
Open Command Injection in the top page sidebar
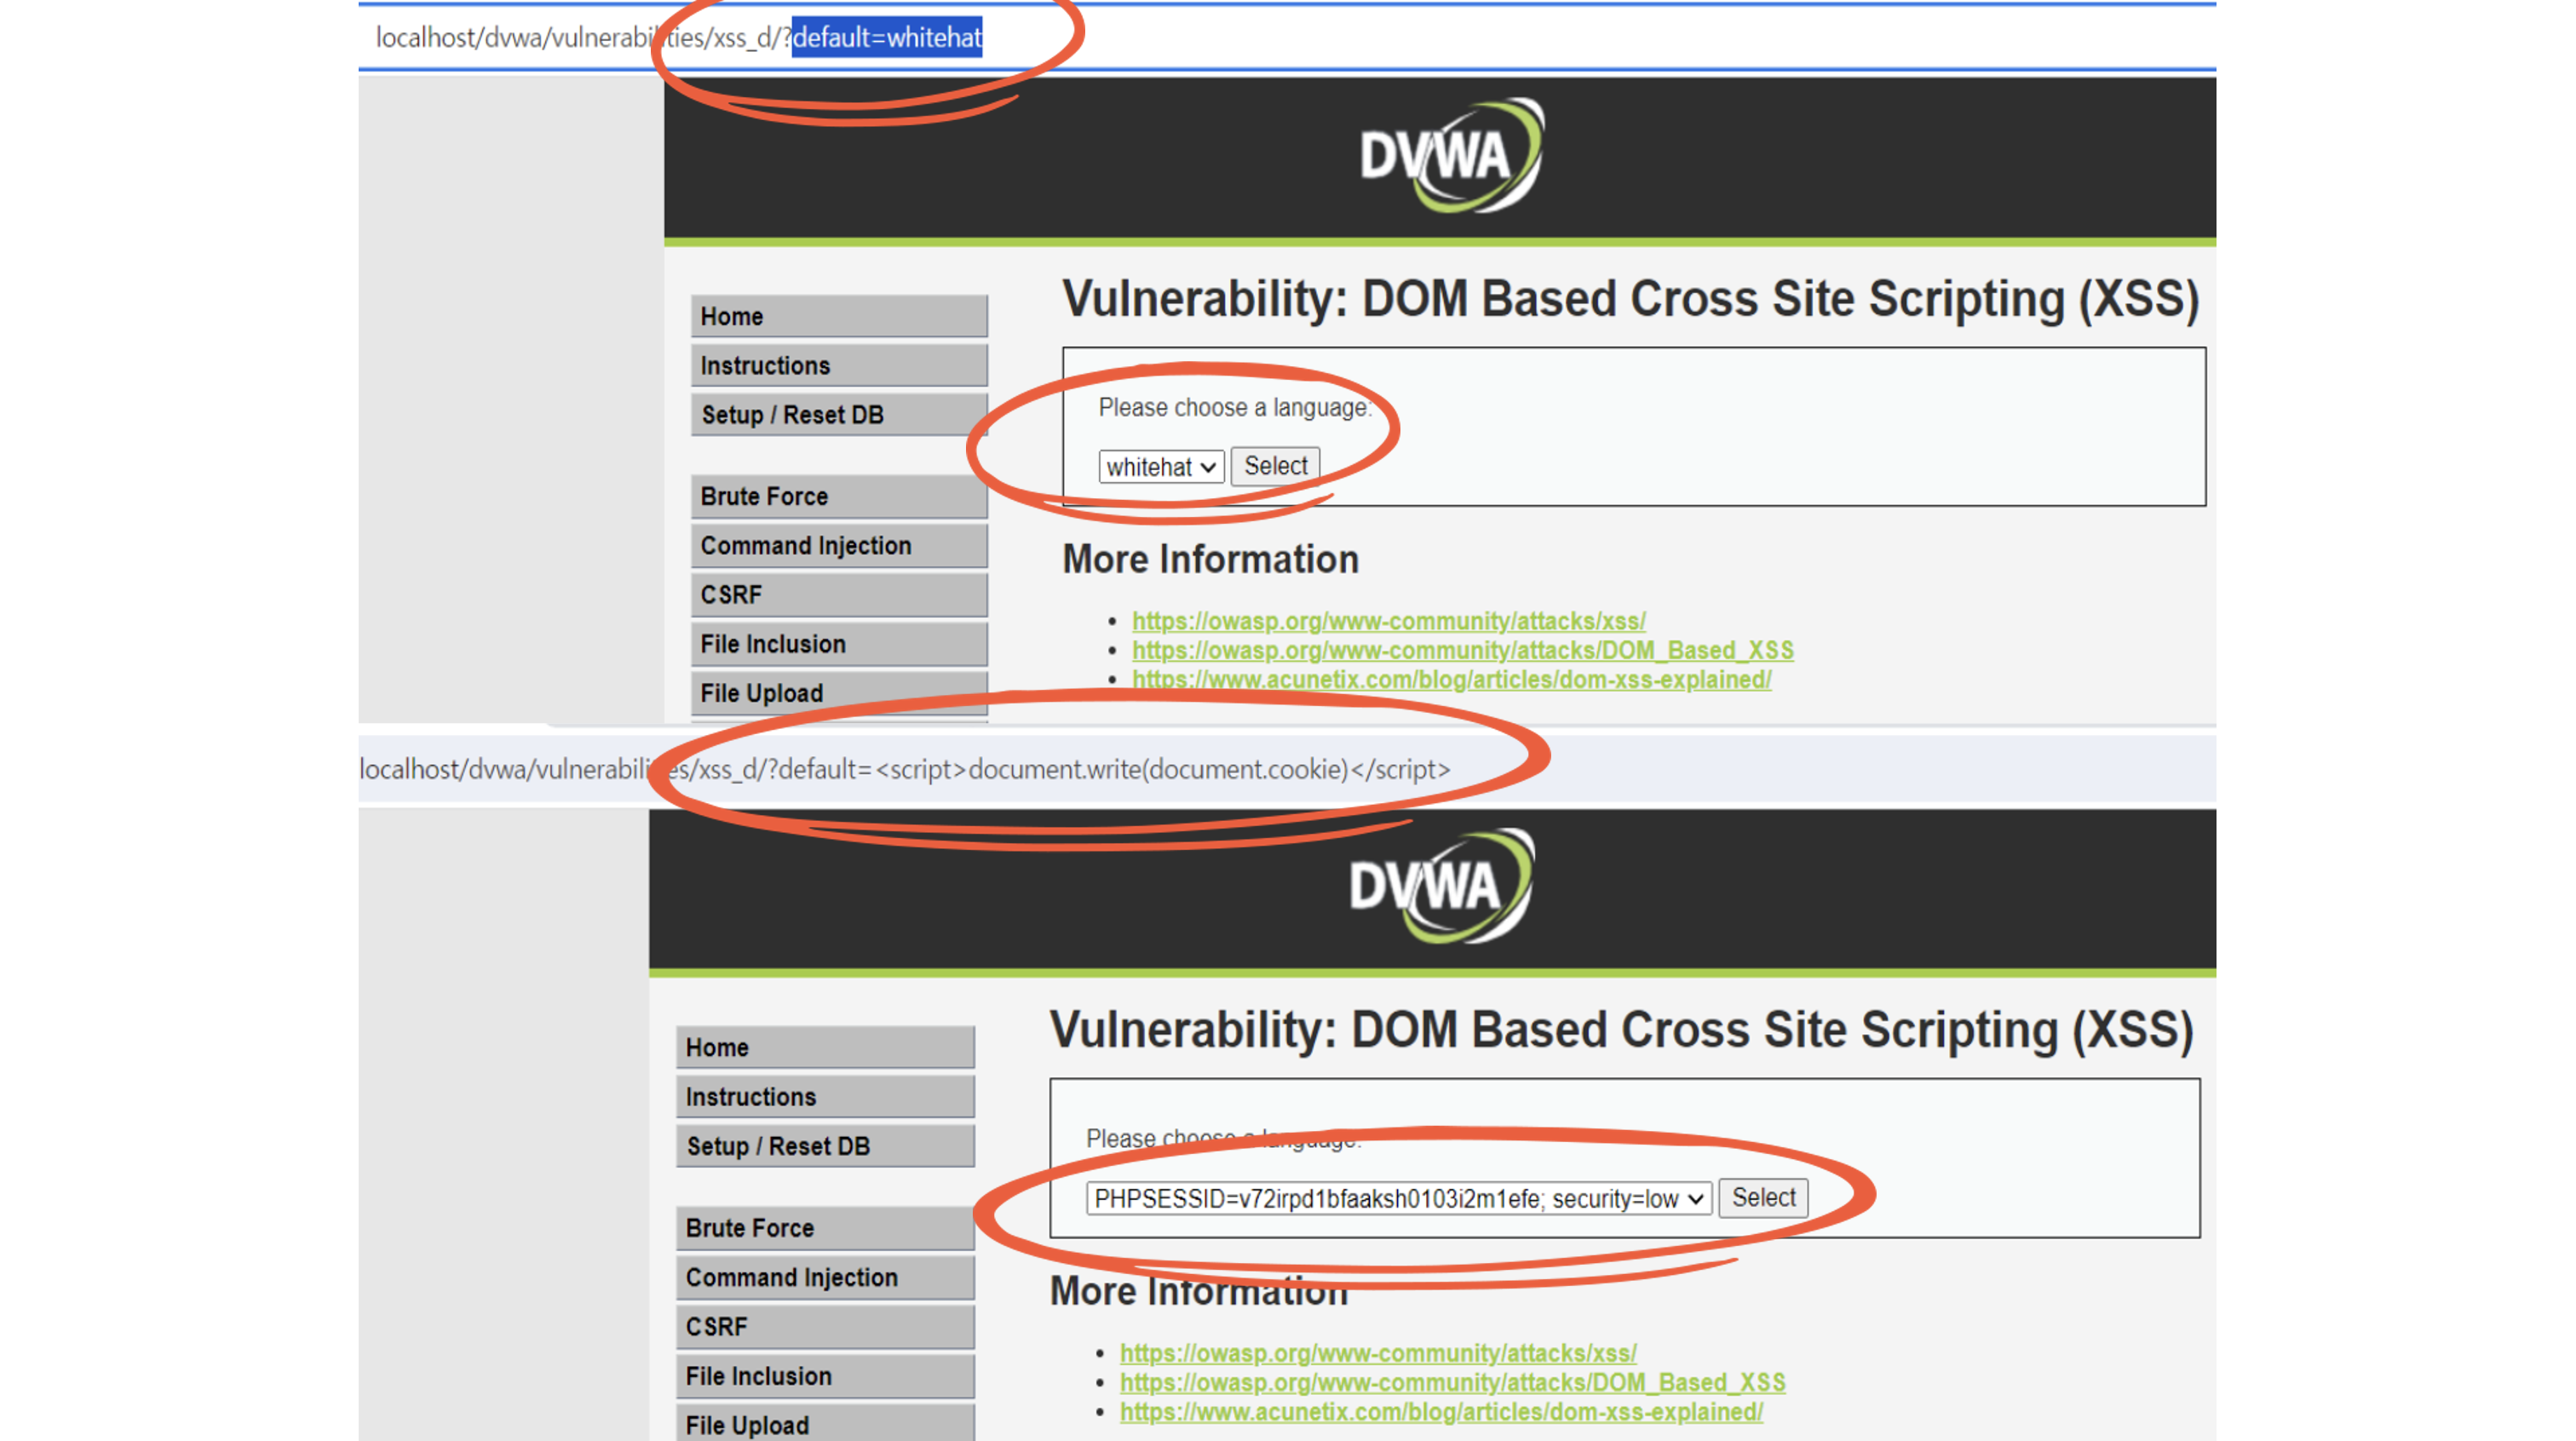(x=839, y=545)
